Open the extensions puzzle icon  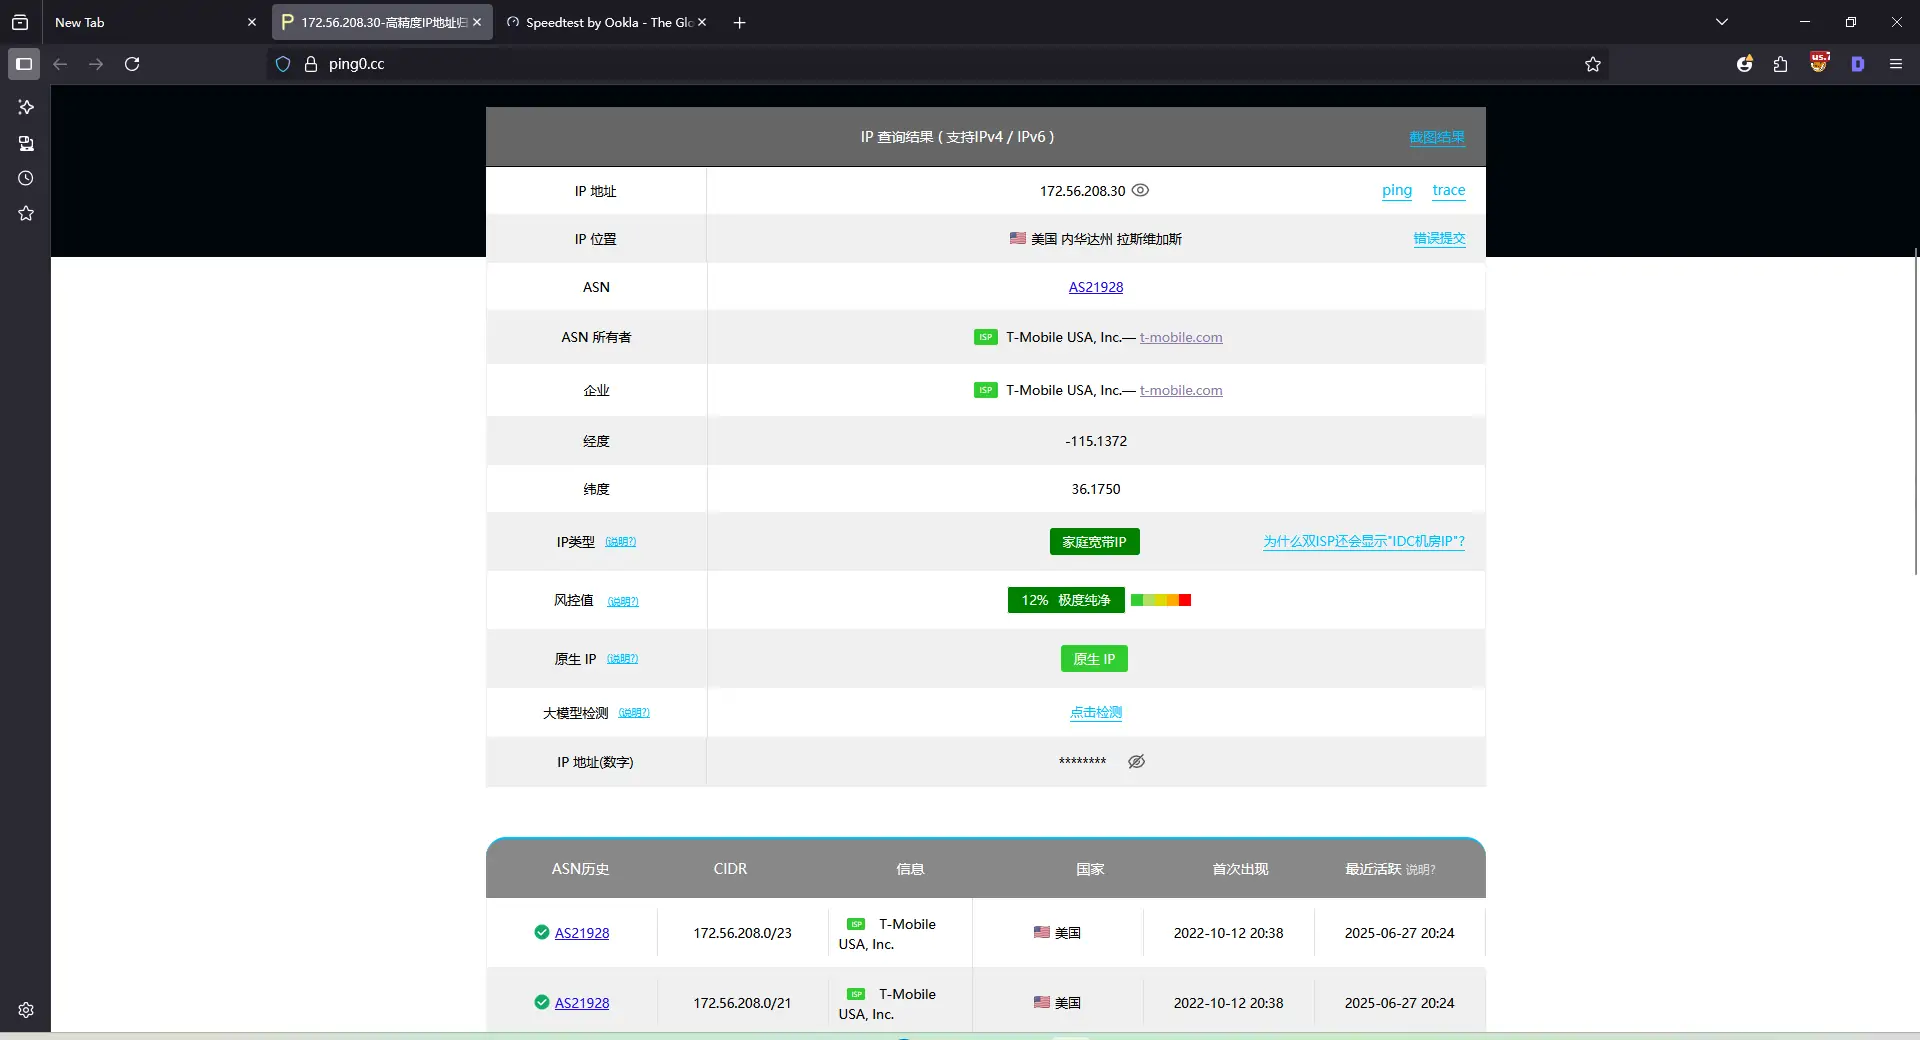1781,64
